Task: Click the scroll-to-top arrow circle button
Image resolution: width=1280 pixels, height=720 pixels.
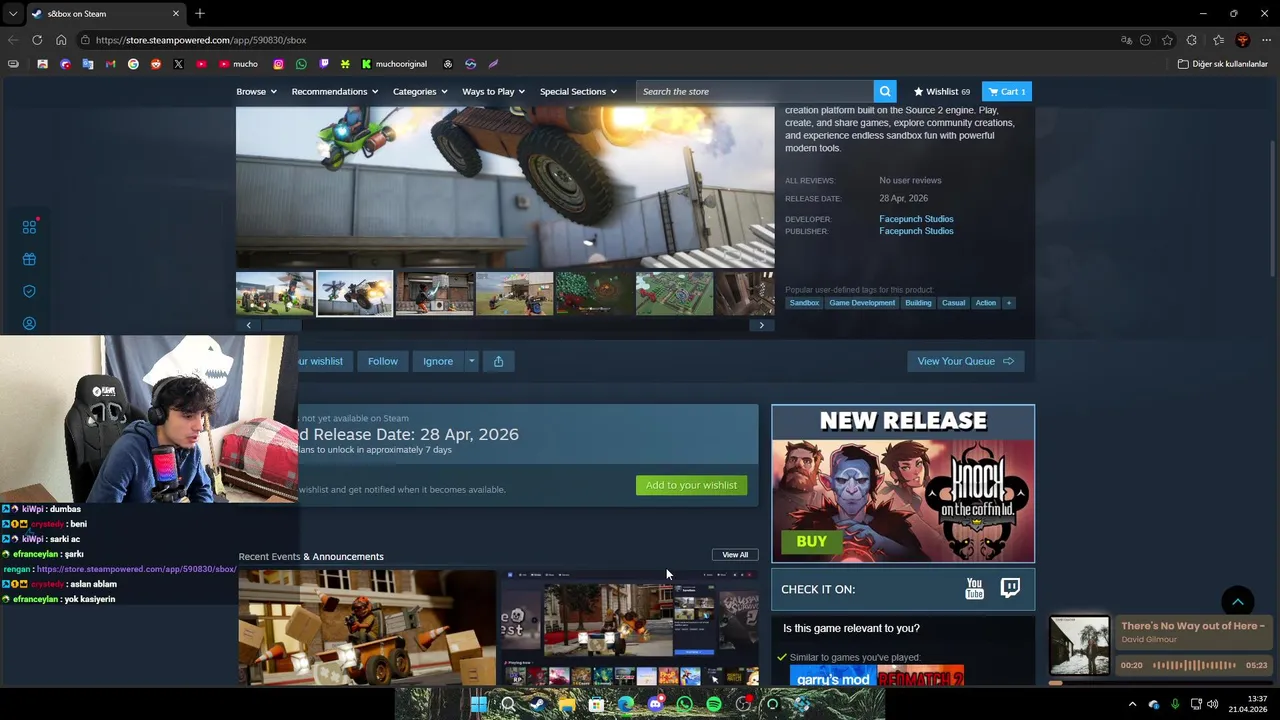Action: click(1238, 601)
